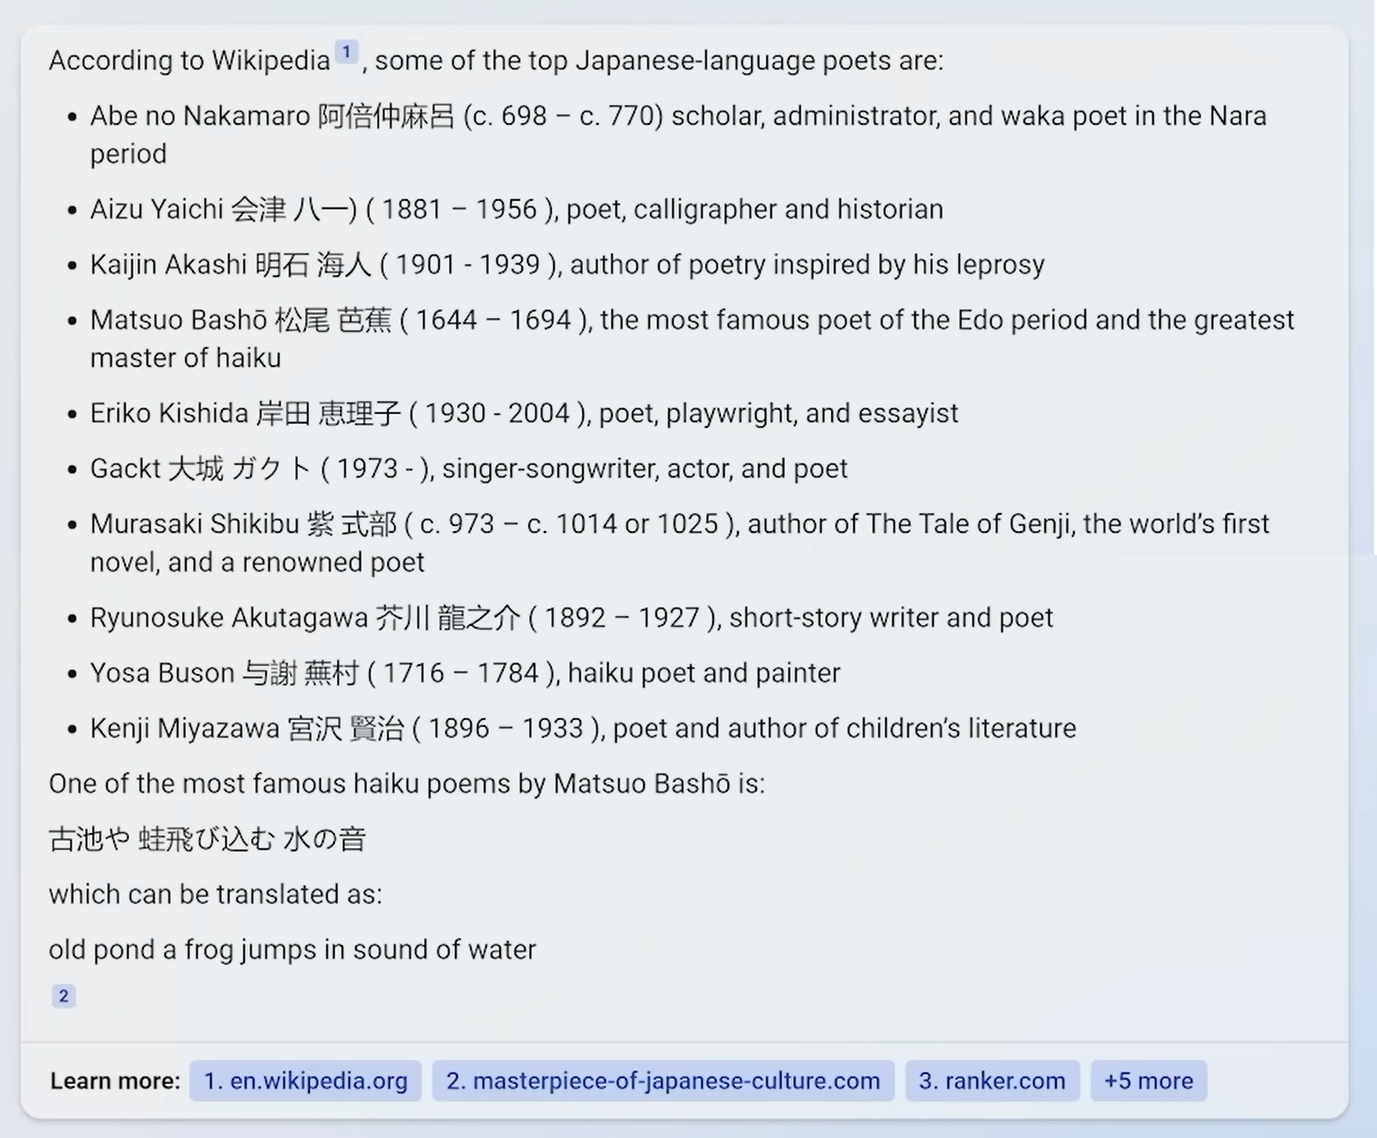Click the translation 'old pond a frog jumps in'
Viewport: 1377px width, 1138px height.
(x=292, y=949)
